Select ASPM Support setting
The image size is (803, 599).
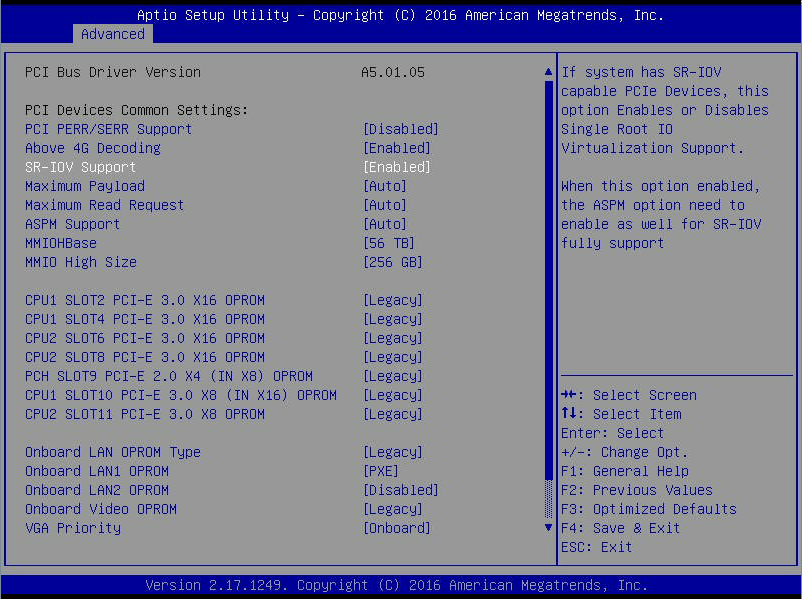72,224
